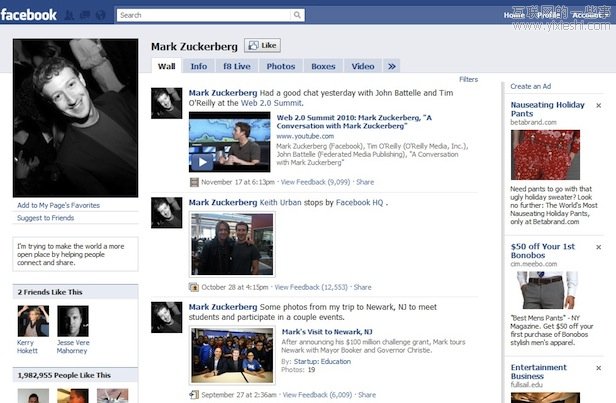This screenshot has width=616, height=403.
Task: Switch to the Photos tab
Action: click(280, 66)
